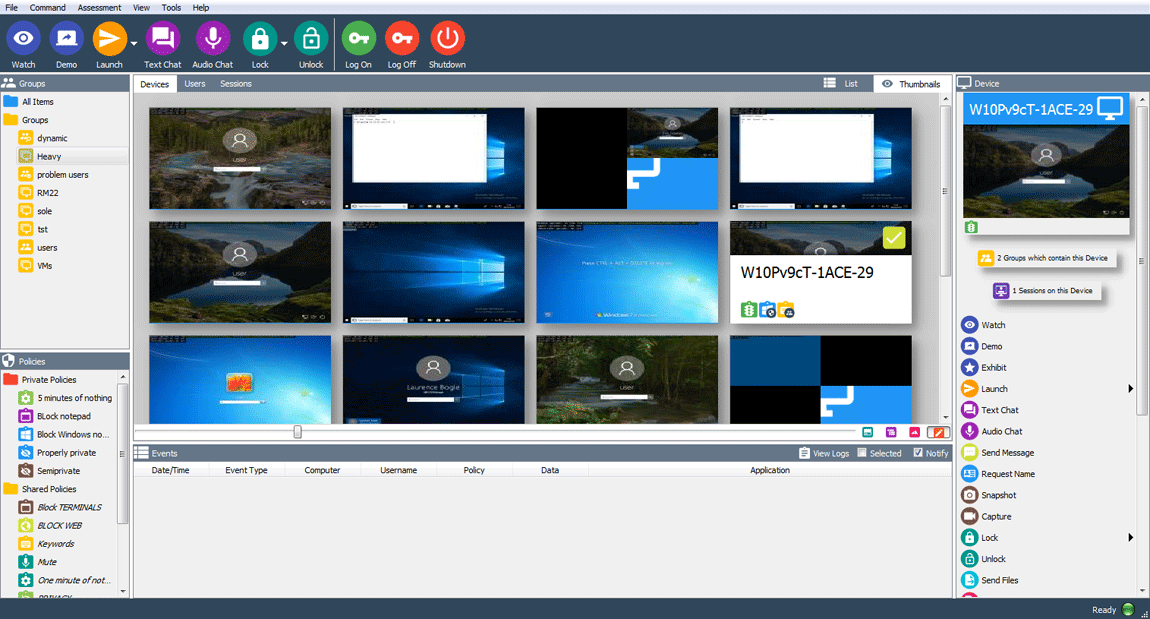Select the 'problem users' group in tree

click(62, 175)
